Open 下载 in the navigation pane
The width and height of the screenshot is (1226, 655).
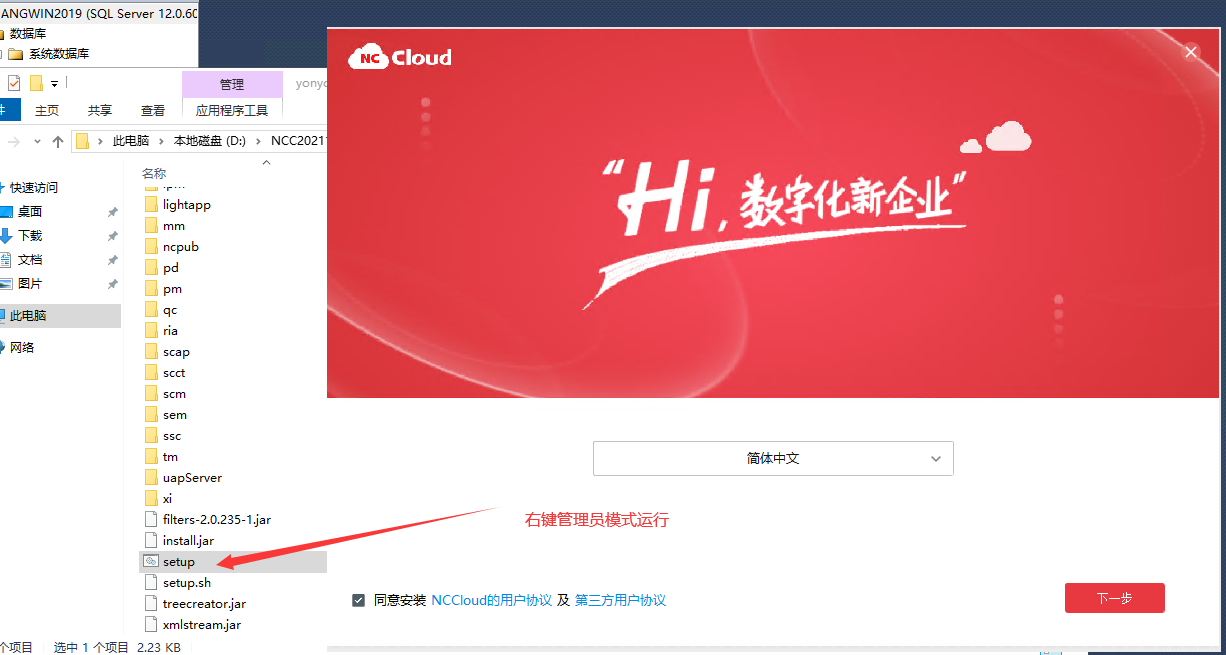30,235
